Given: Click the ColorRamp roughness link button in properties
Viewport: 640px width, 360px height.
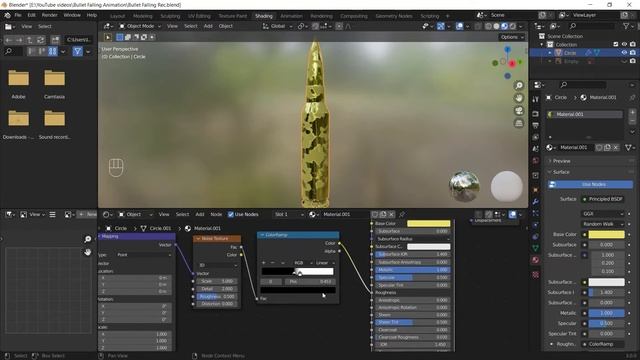Looking at the screenshot, I should point(602,344).
